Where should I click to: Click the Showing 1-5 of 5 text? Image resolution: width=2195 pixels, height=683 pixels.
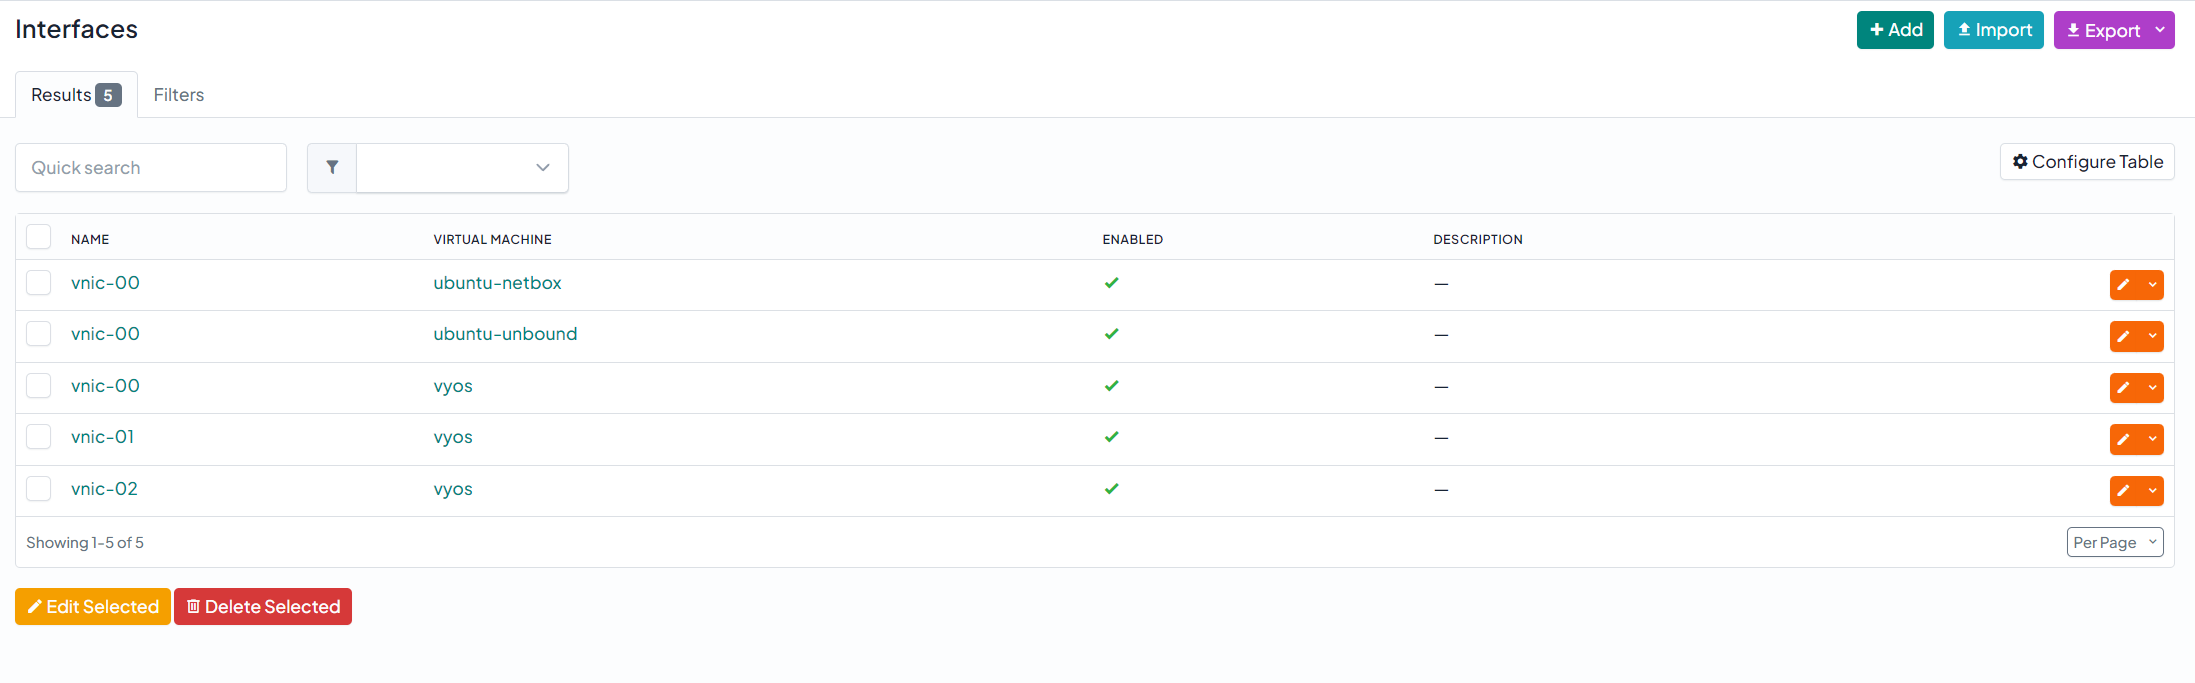click(x=85, y=543)
